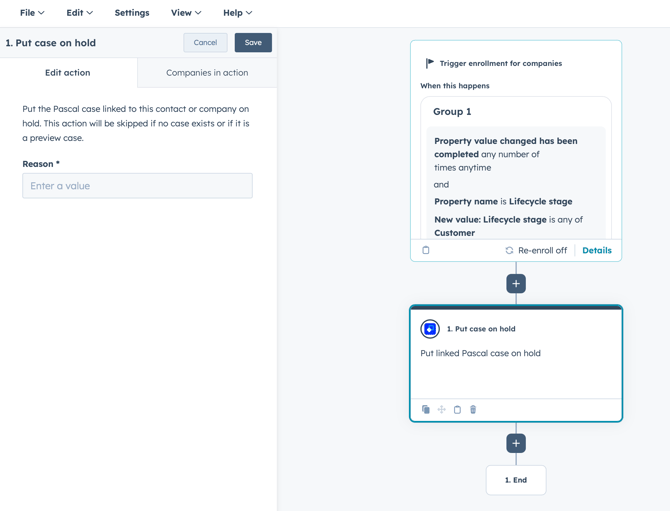The width and height of the screenshot is (670, 511).
Task: Click the plus button above the End node
Action: pyautogui.click(x=516, y=443)
